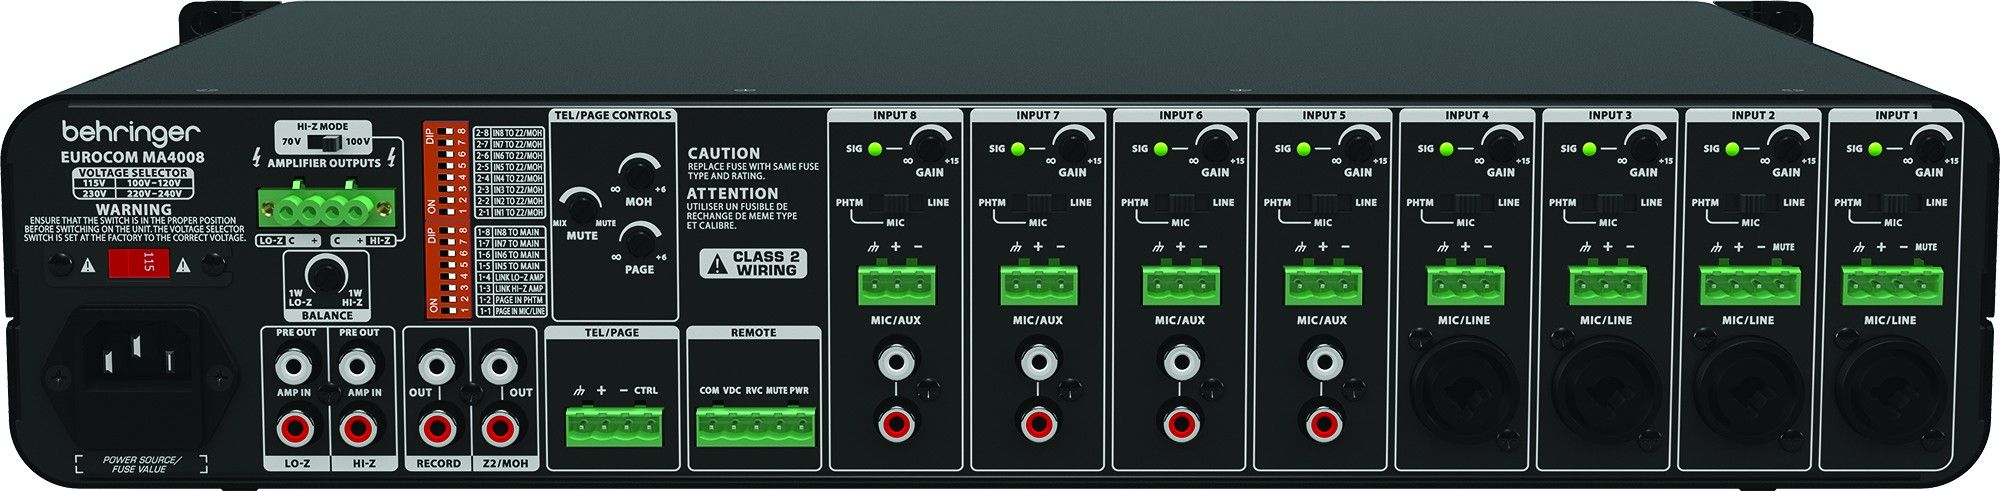Click the green Amplifier Outputs terminal block
This screenshot has height=491, width=2000.
coord(327,207)
